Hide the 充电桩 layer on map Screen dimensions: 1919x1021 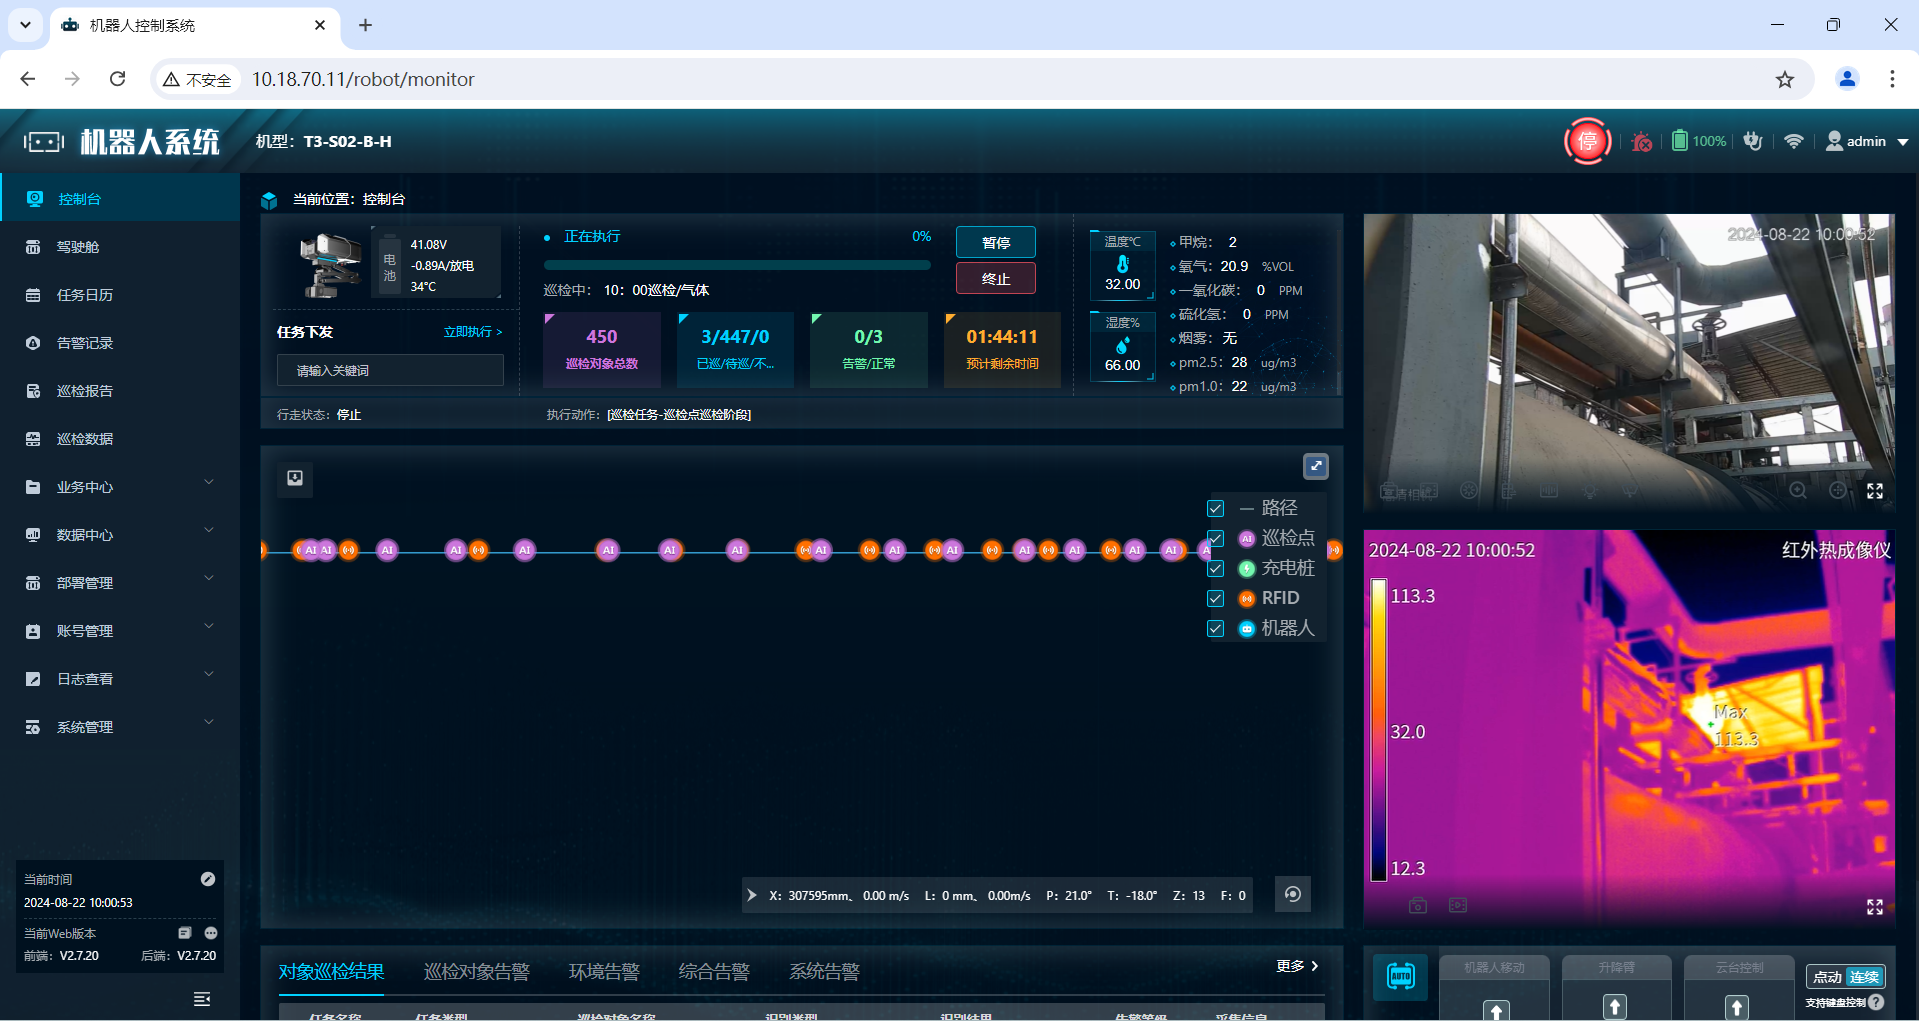click(x=1215, y=569)
